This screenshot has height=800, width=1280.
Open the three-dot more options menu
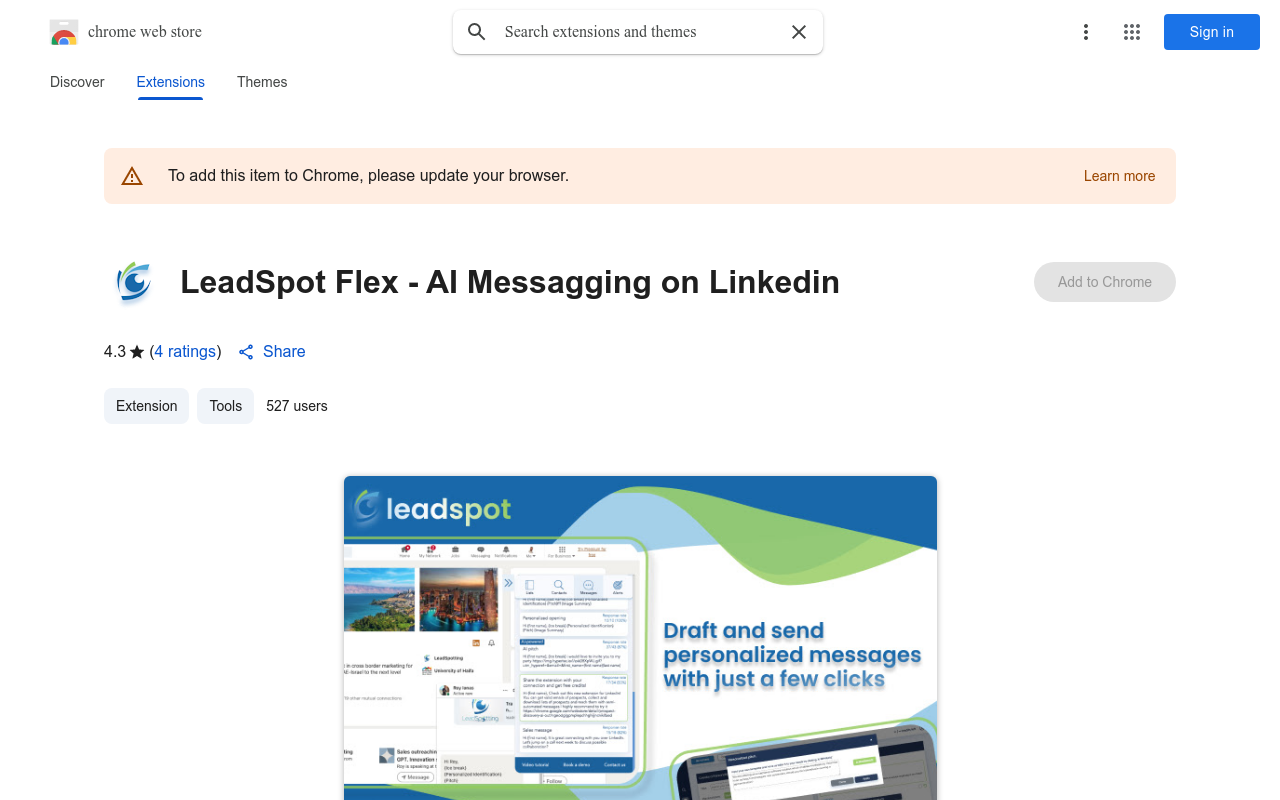coord(1086,32)
